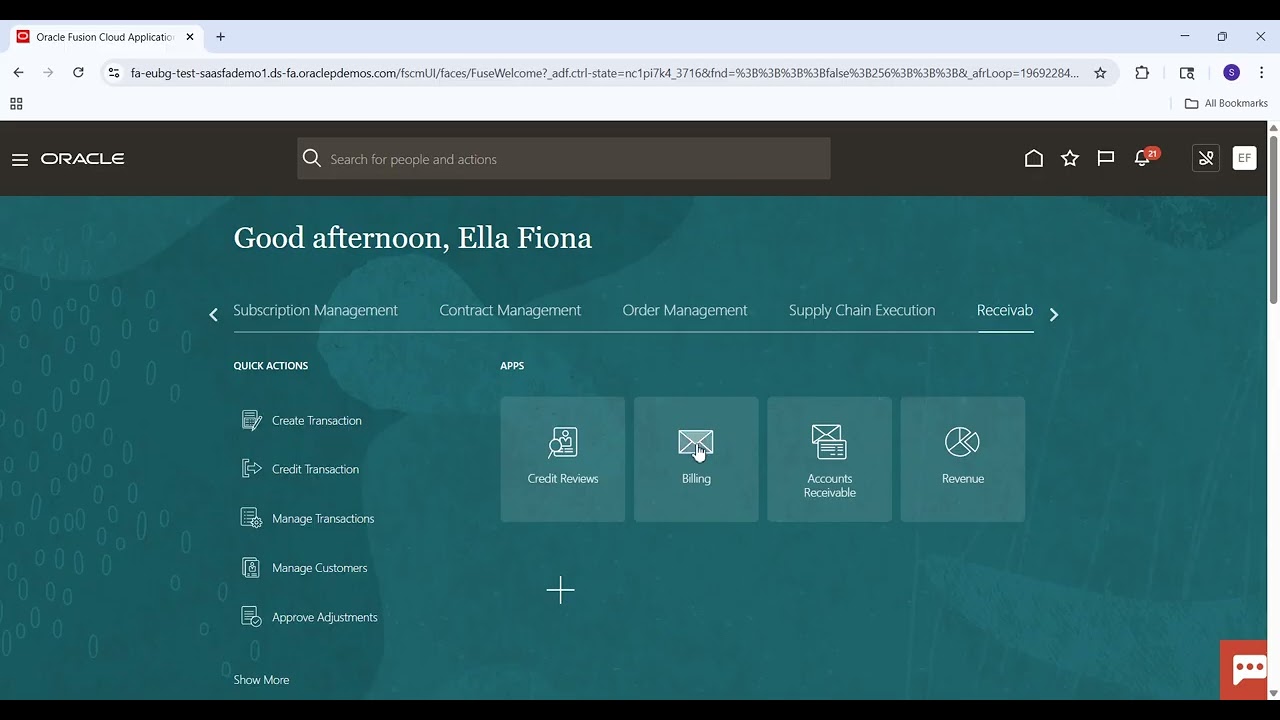The height and width of the screenshot is (720, 1280).
Task: Open the Watchlist flag icon
Action: click(x=1106, y=159)
